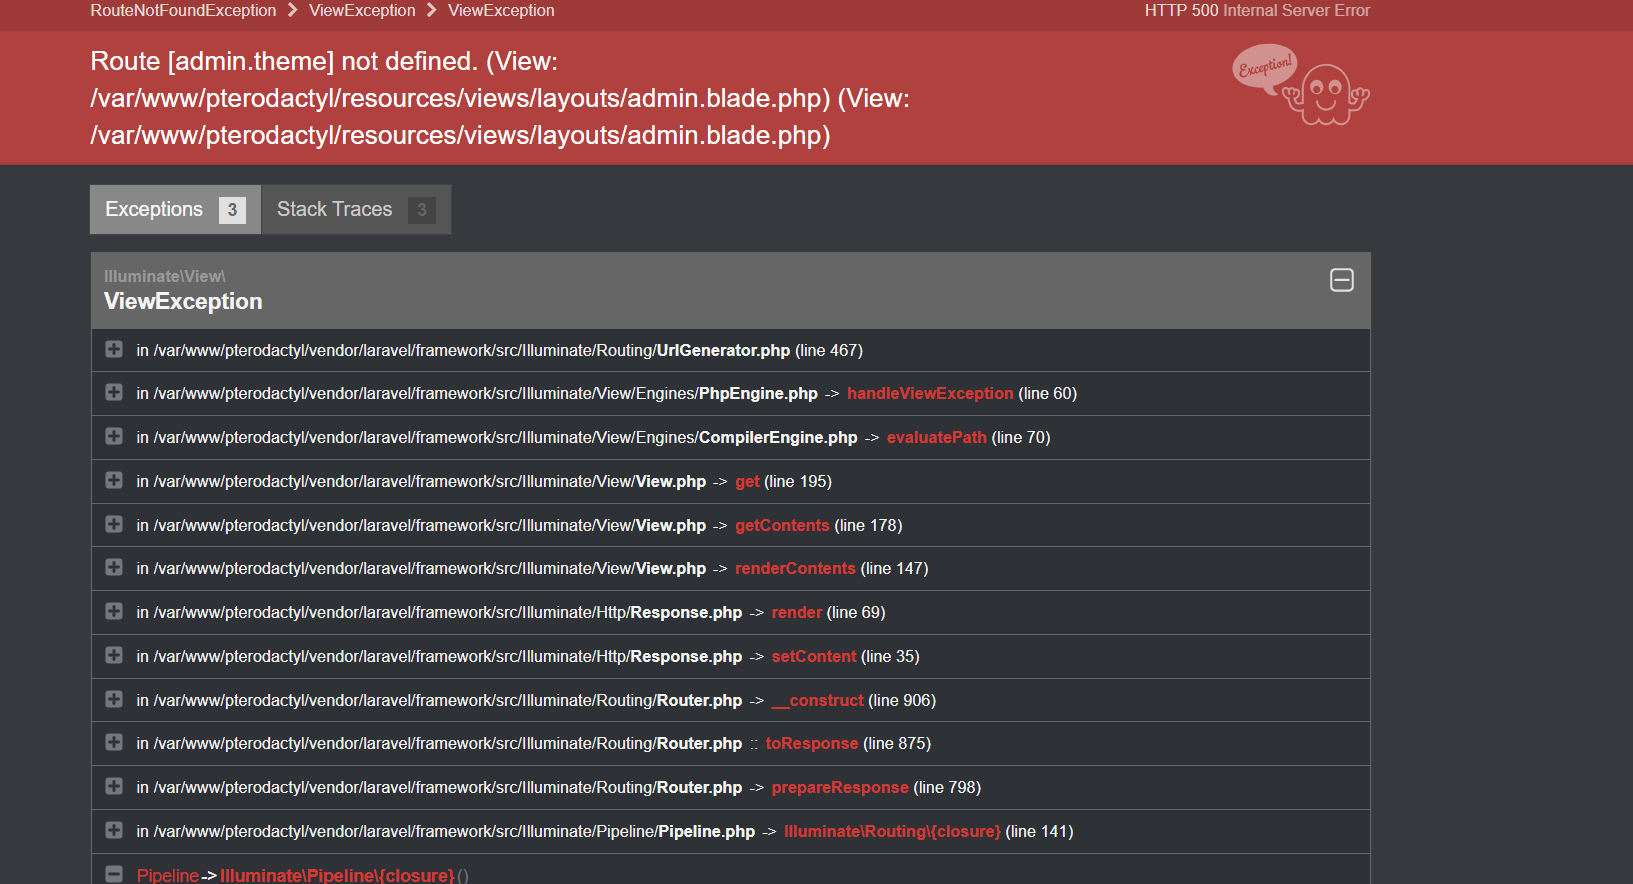Expand the Response.php render line 69 row
This screenshot has height=884, width=1633.
pos(114,611)
